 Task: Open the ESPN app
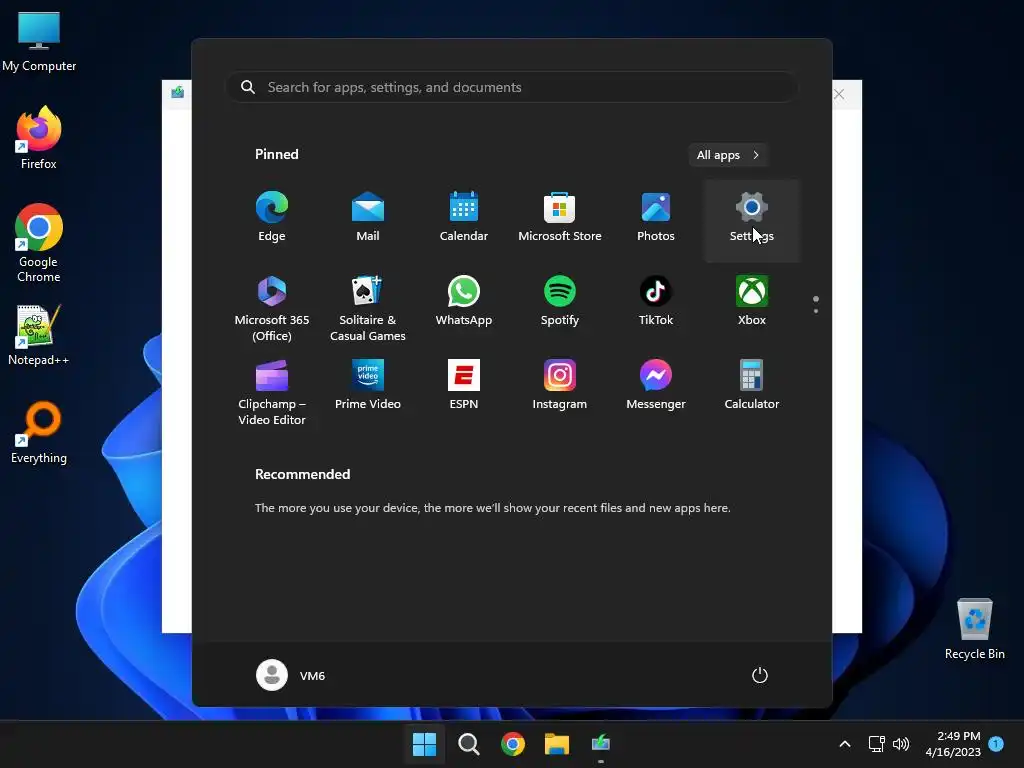[464, 386]
